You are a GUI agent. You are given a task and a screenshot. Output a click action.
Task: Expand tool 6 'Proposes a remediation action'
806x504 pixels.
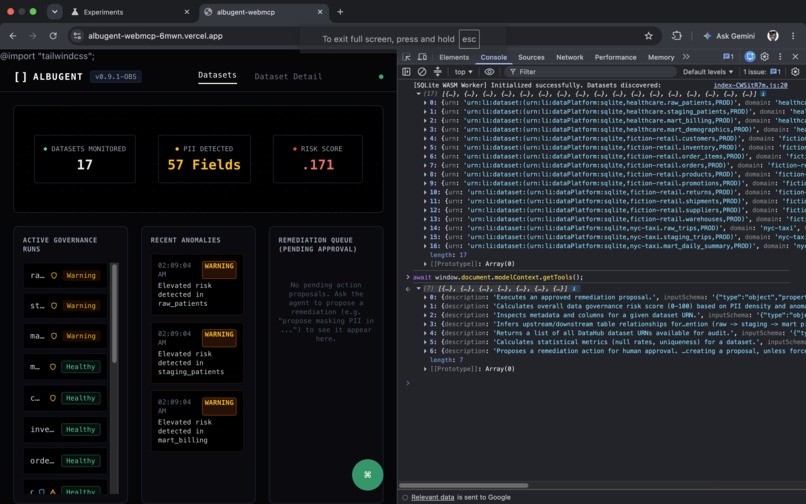(x=425, y=351)
